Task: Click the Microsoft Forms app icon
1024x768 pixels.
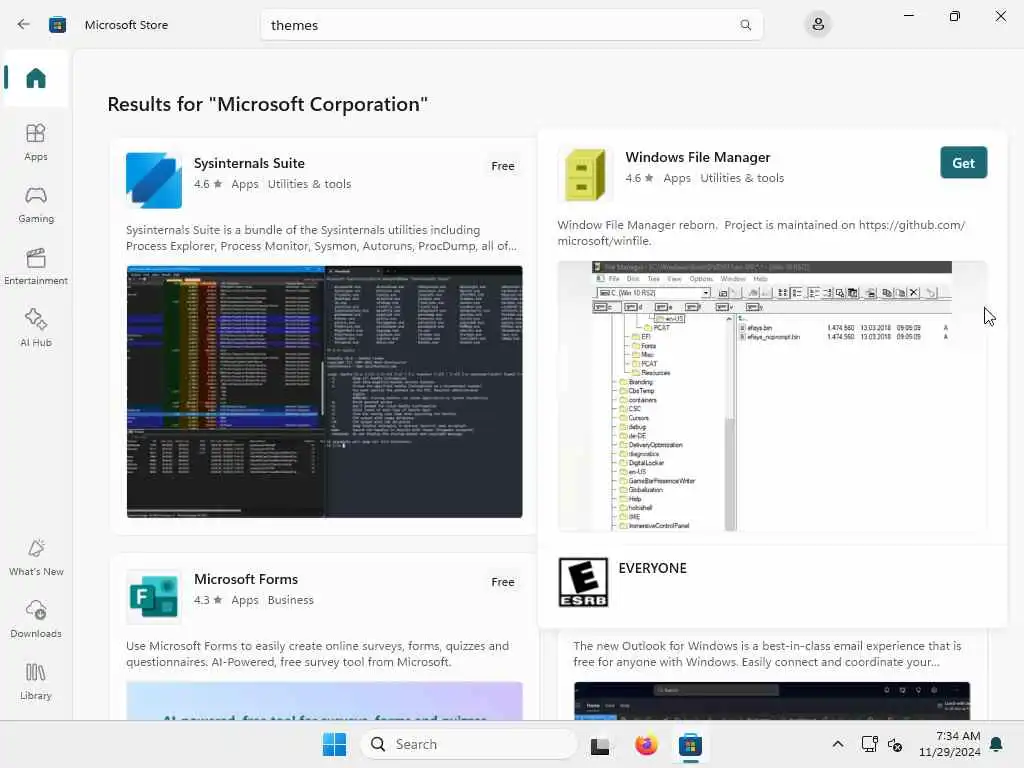Action: point(154,596)
